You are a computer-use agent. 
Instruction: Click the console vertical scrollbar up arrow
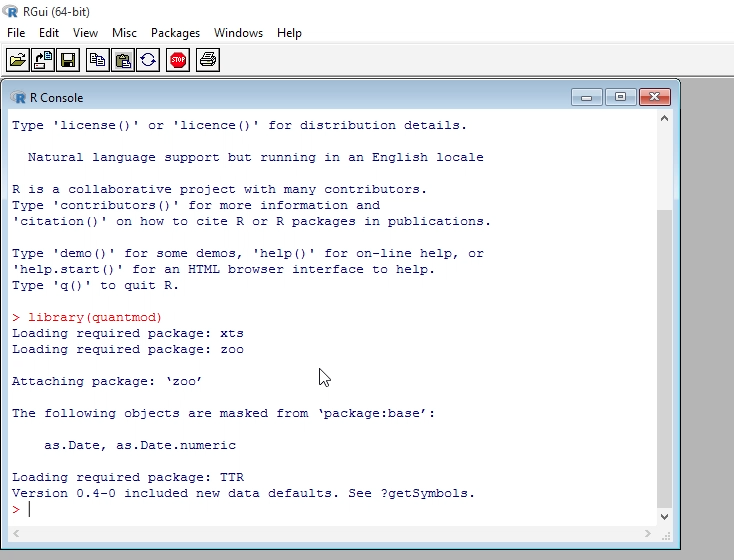pos(664,118)
